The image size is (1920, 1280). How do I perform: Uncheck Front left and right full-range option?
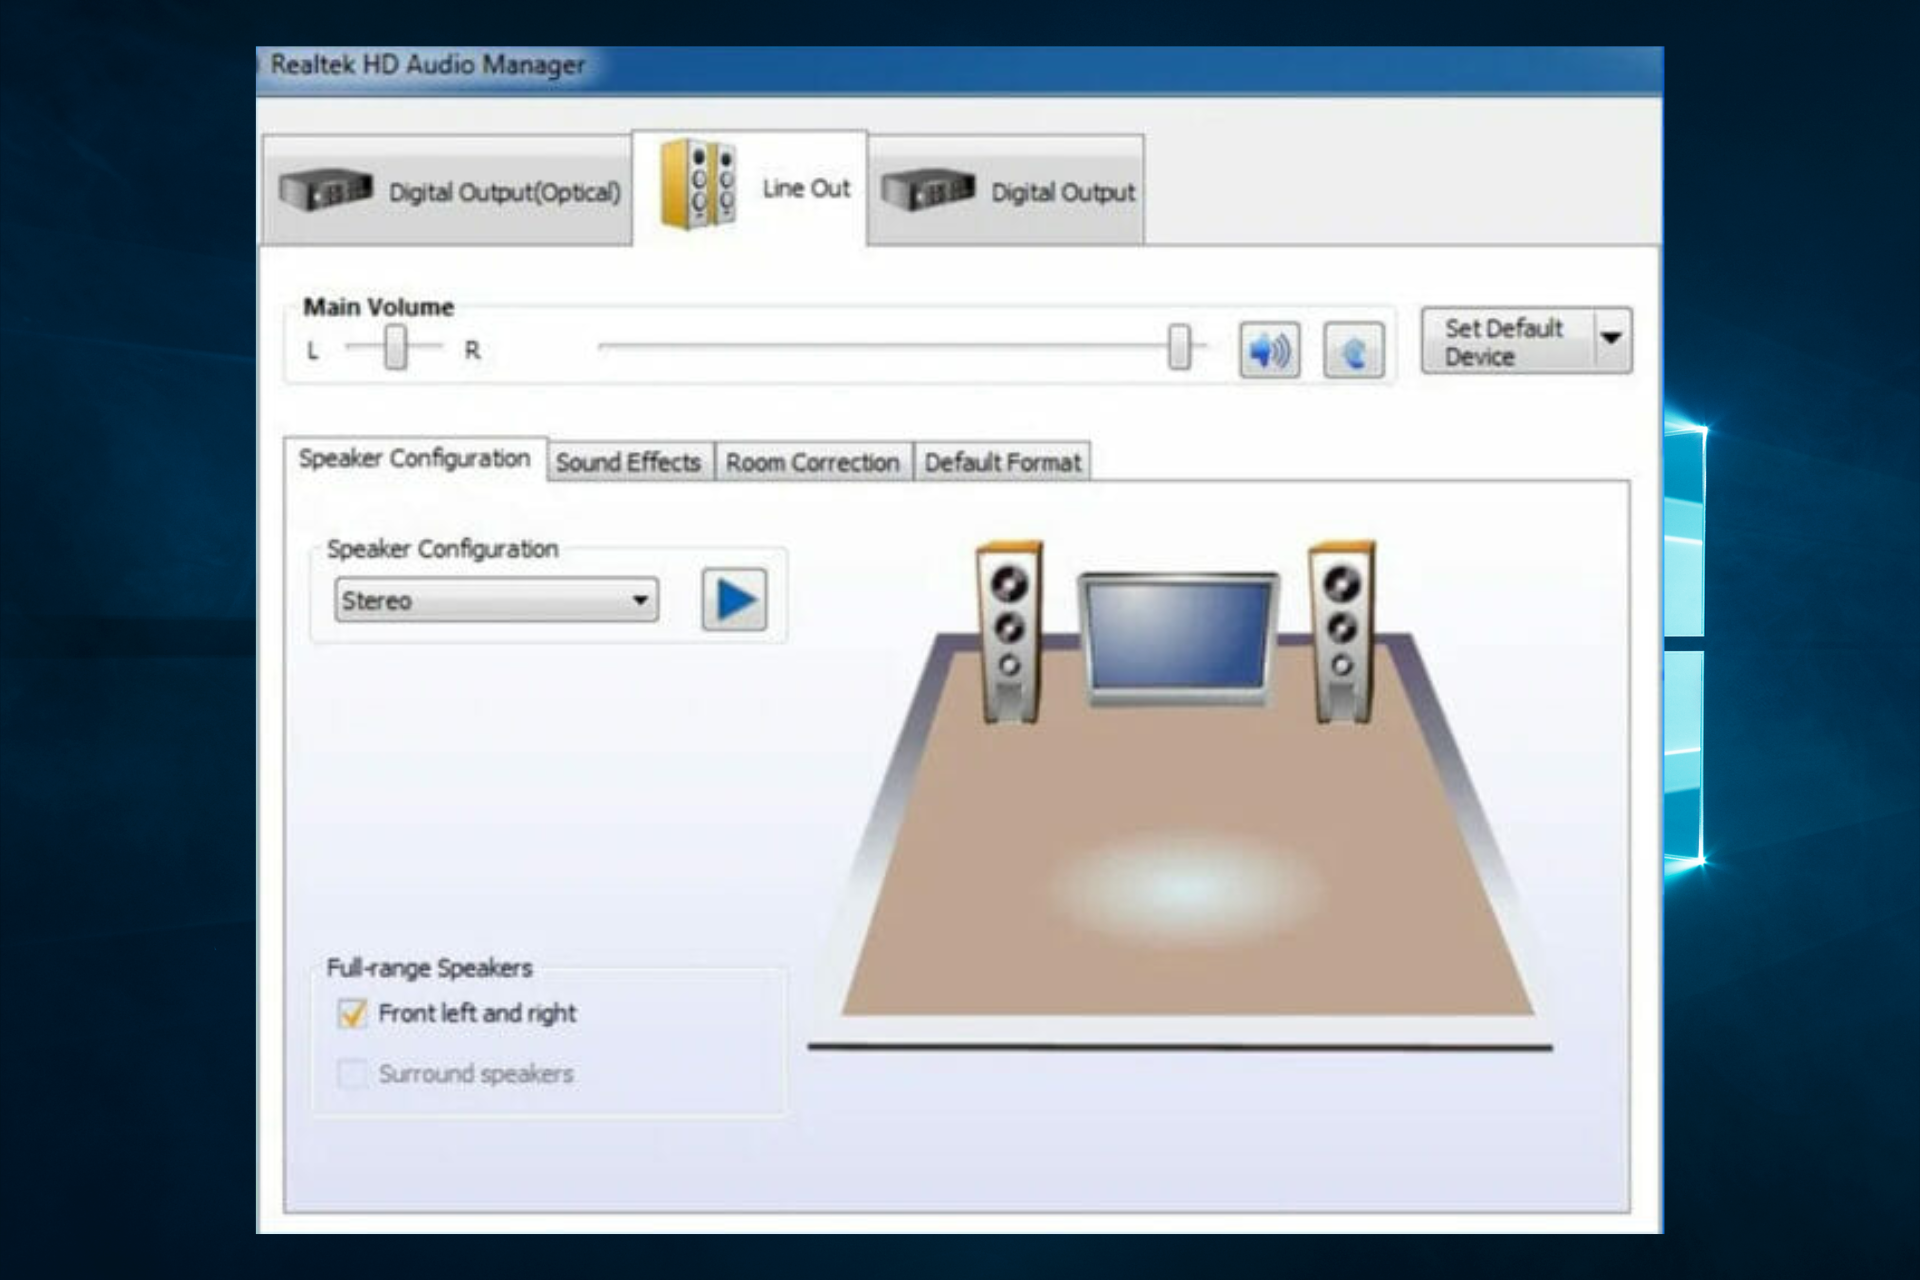coord(351,1013)
